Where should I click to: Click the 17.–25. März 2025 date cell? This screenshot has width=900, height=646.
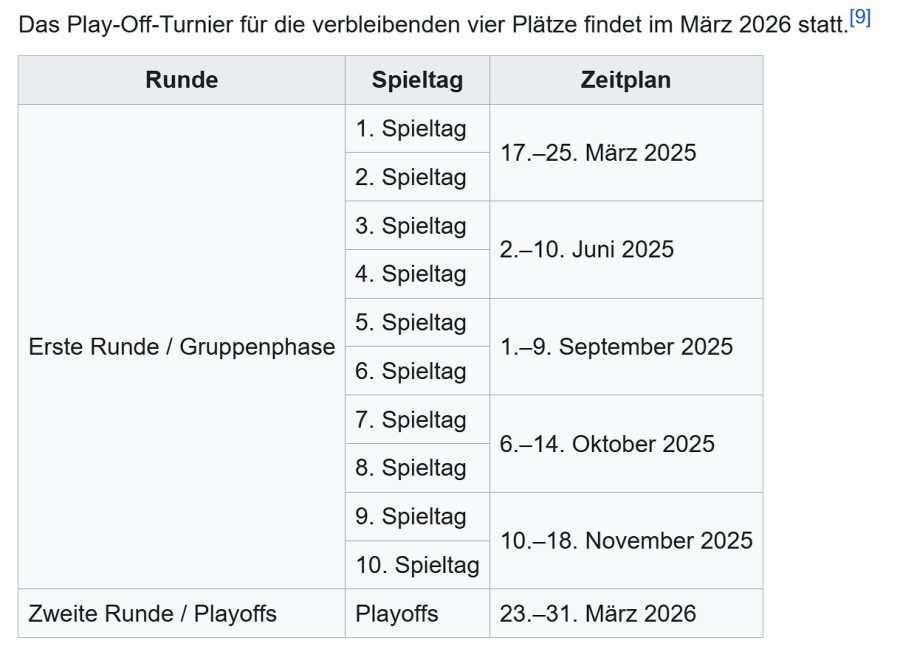click(598, 153)
